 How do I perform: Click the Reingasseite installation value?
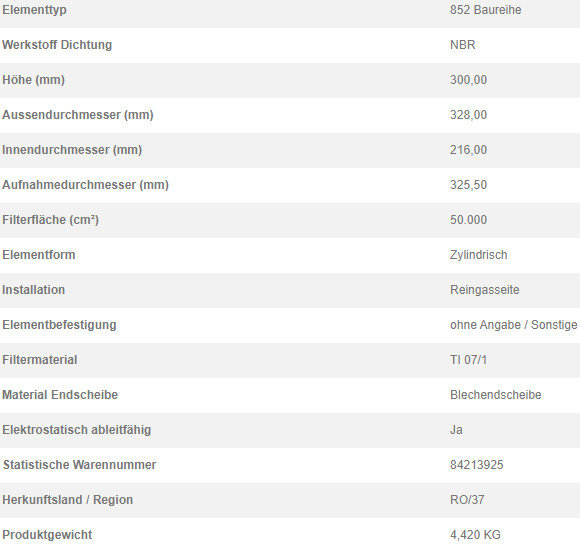pyautogui.click(x=485, y=290)
